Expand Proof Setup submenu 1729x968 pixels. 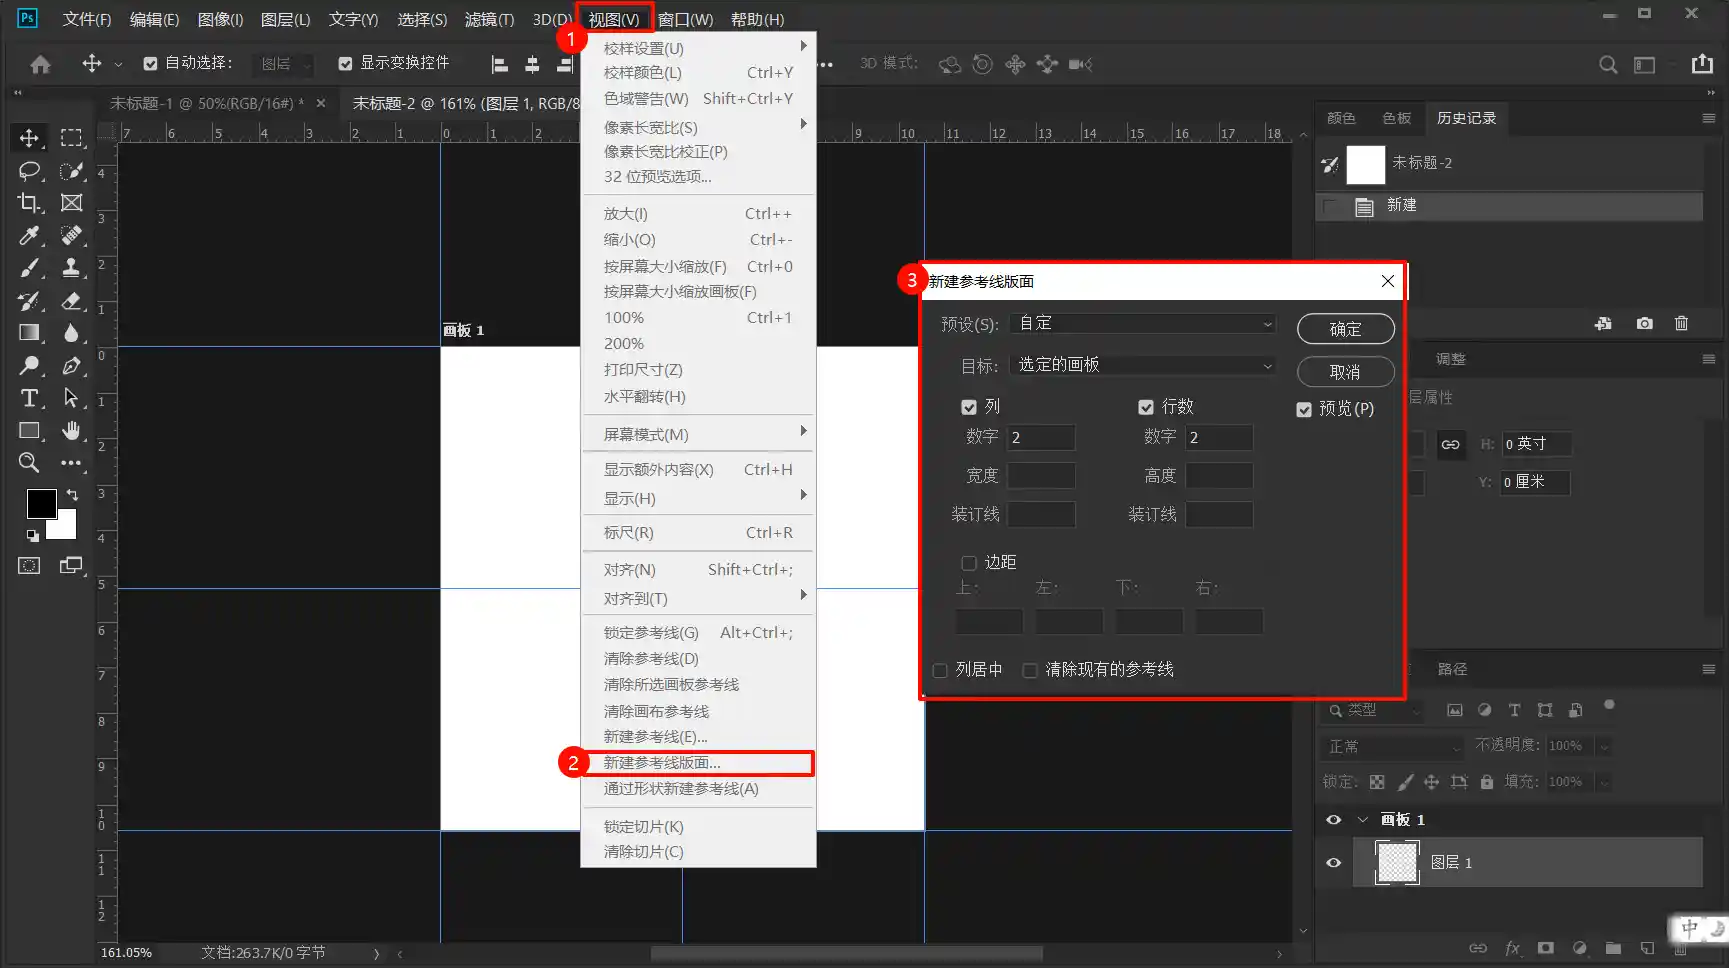[x=698, y=48]
